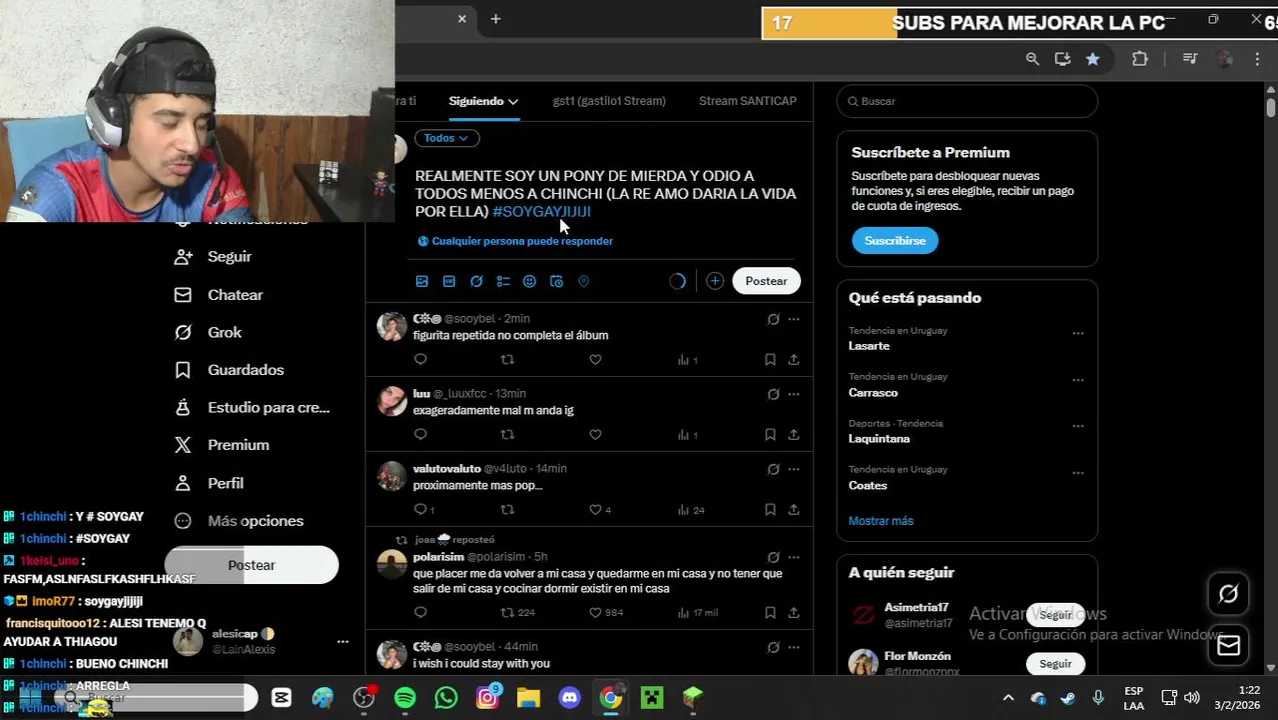Click Mostrar más under trends
1278x720 pixels.
point(881,521)
